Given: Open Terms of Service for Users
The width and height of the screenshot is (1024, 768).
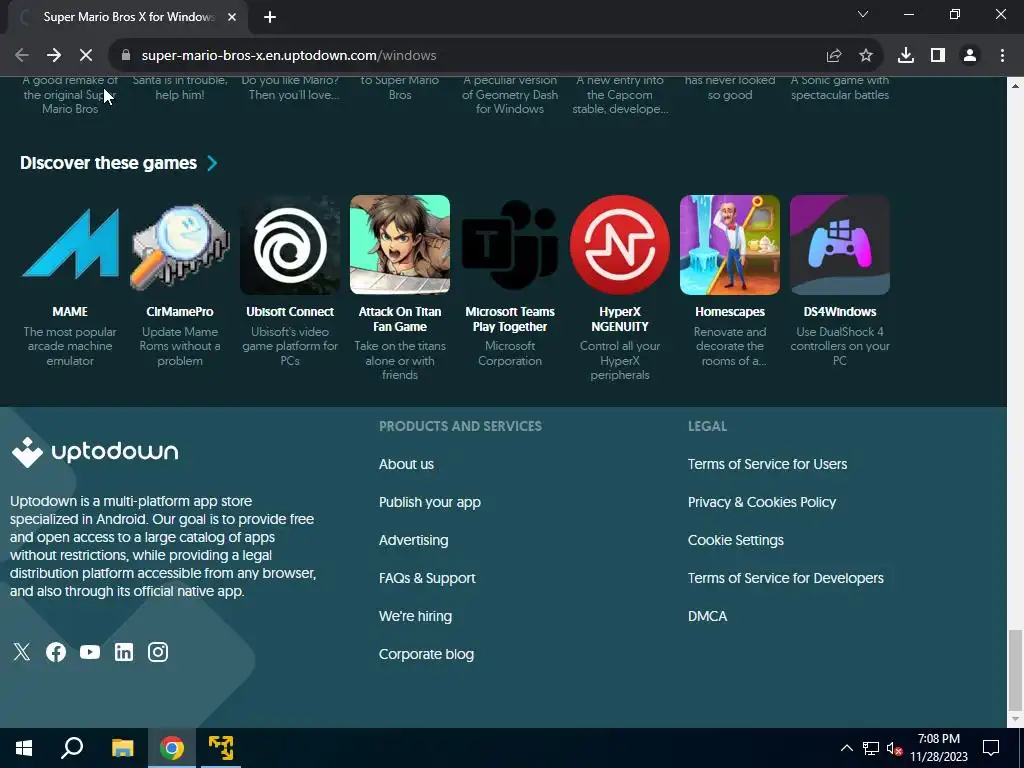Looking at the screenshot, I should (x=767, y=464).
